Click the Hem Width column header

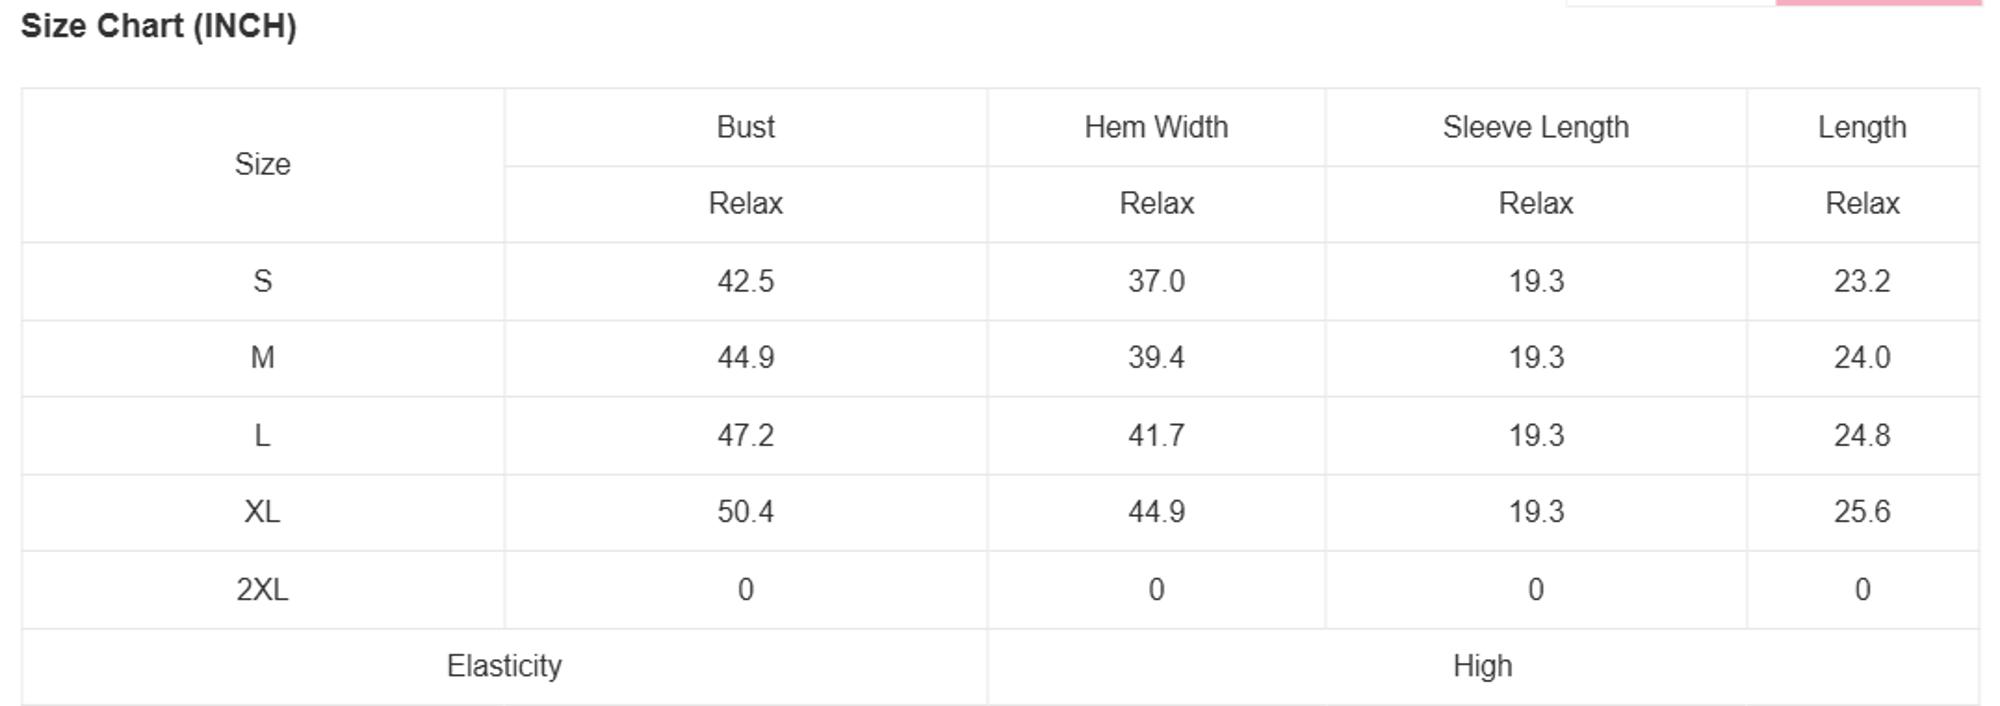1156,127
